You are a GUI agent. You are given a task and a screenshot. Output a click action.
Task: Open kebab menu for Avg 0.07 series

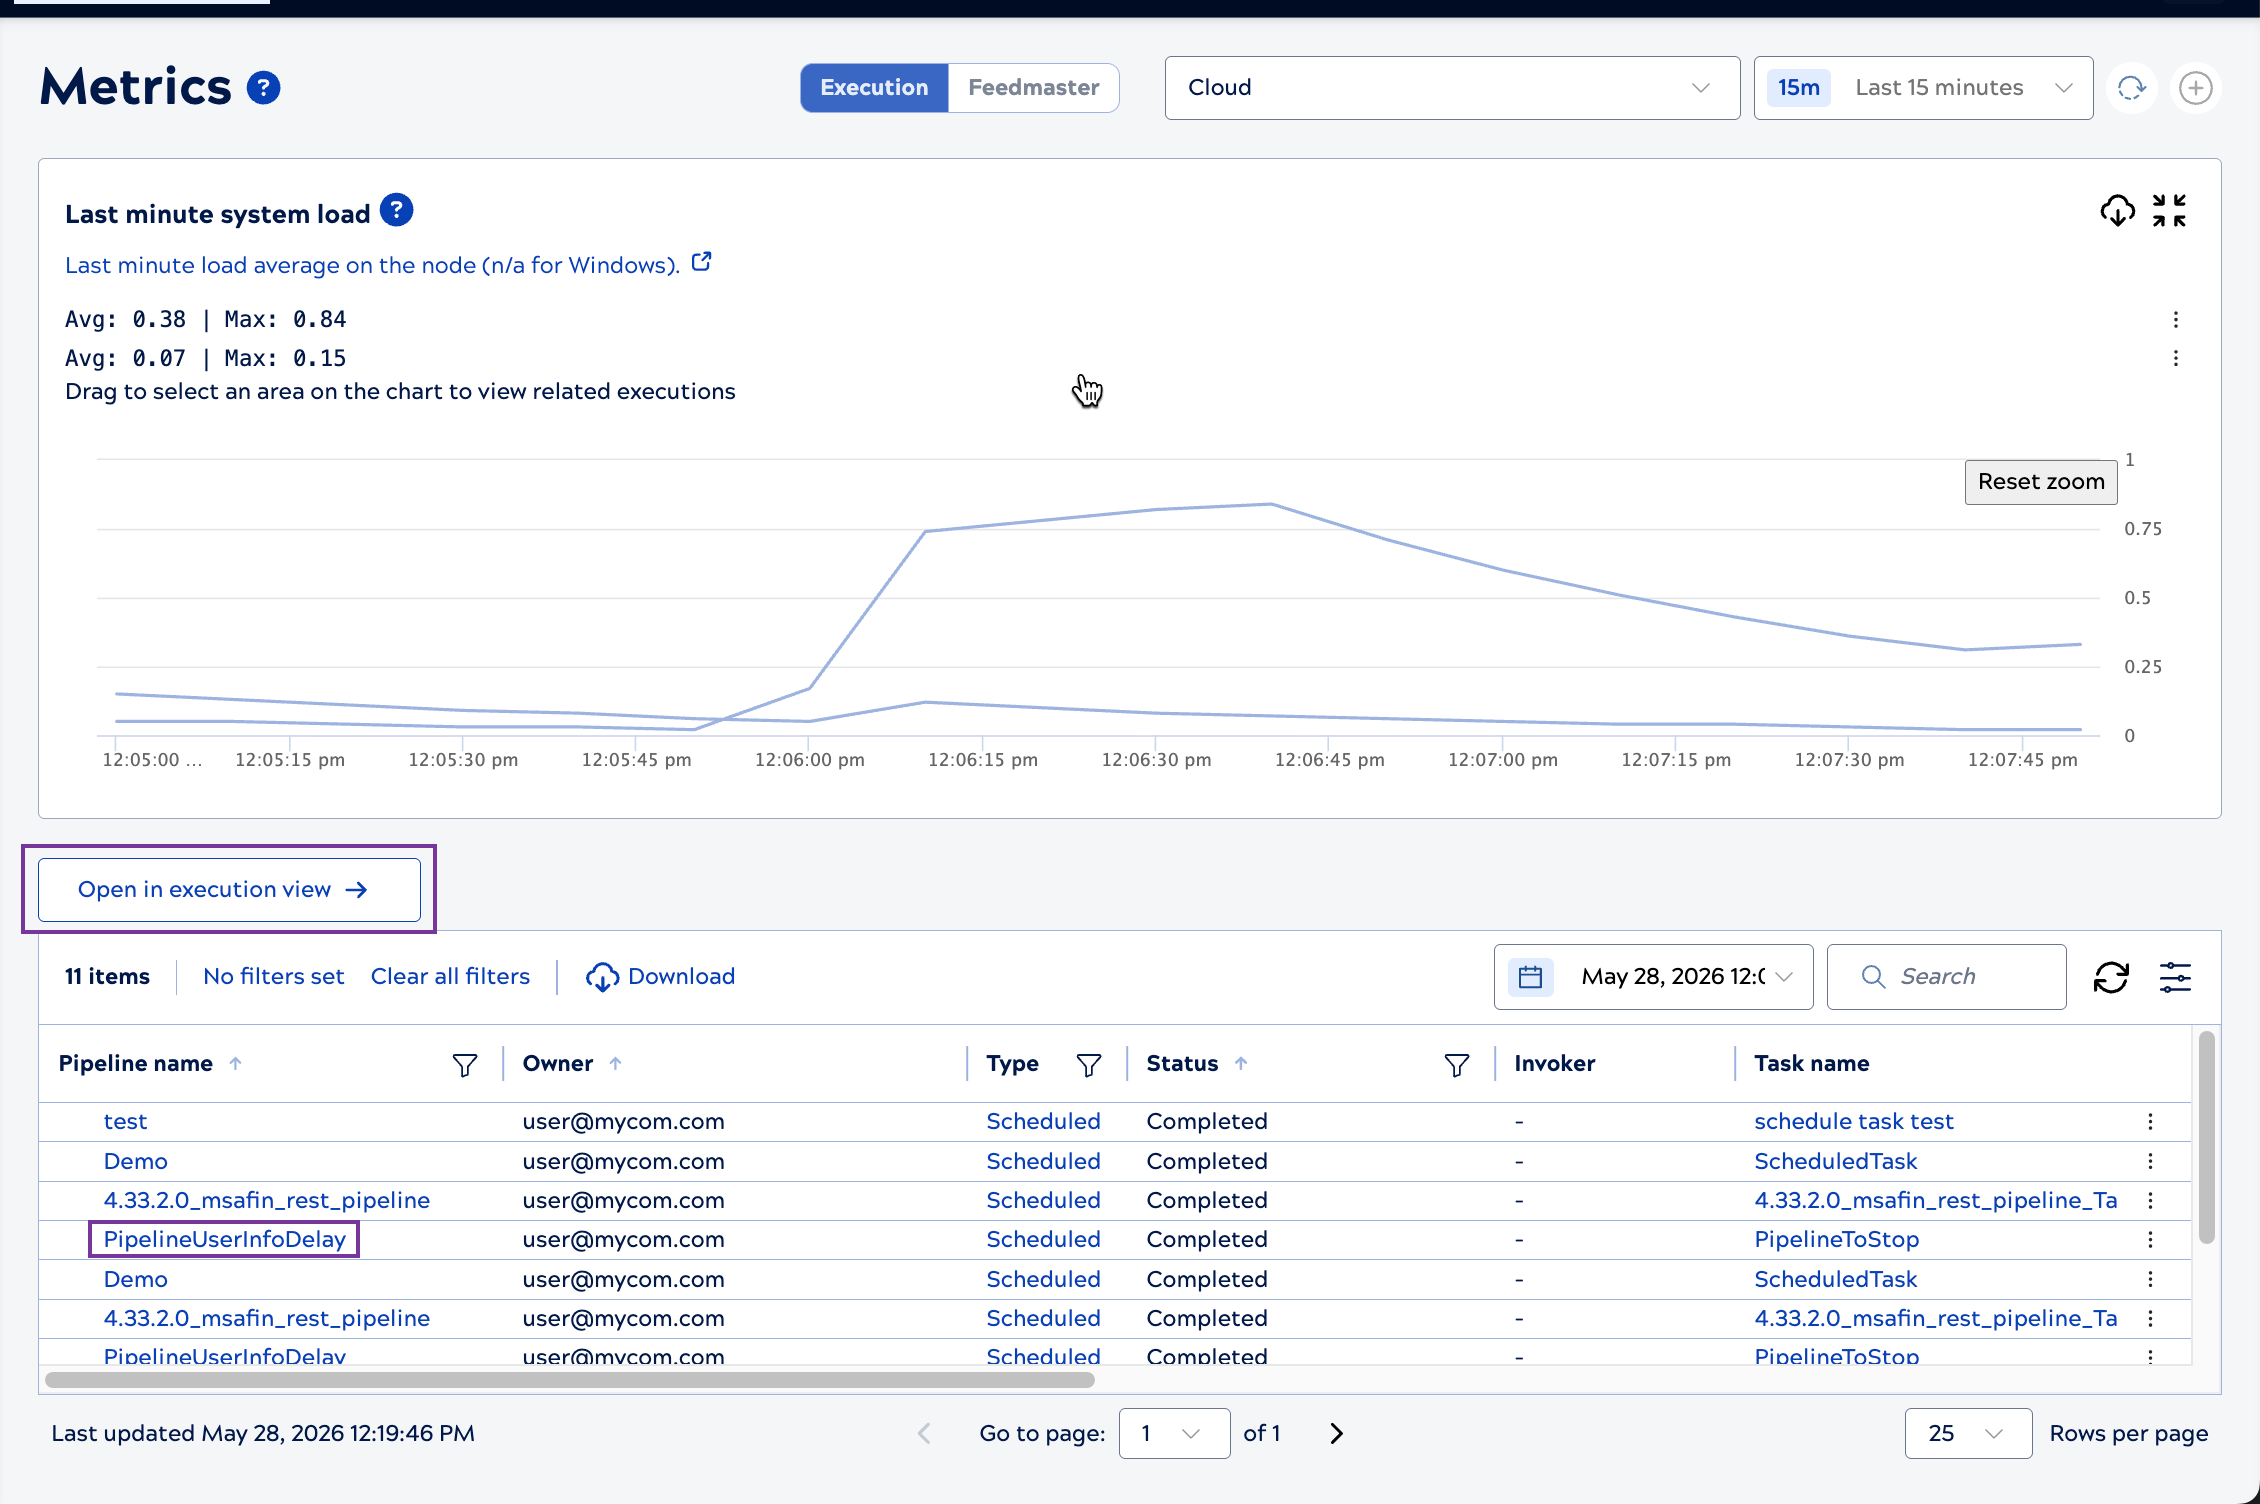[2175, 358]
